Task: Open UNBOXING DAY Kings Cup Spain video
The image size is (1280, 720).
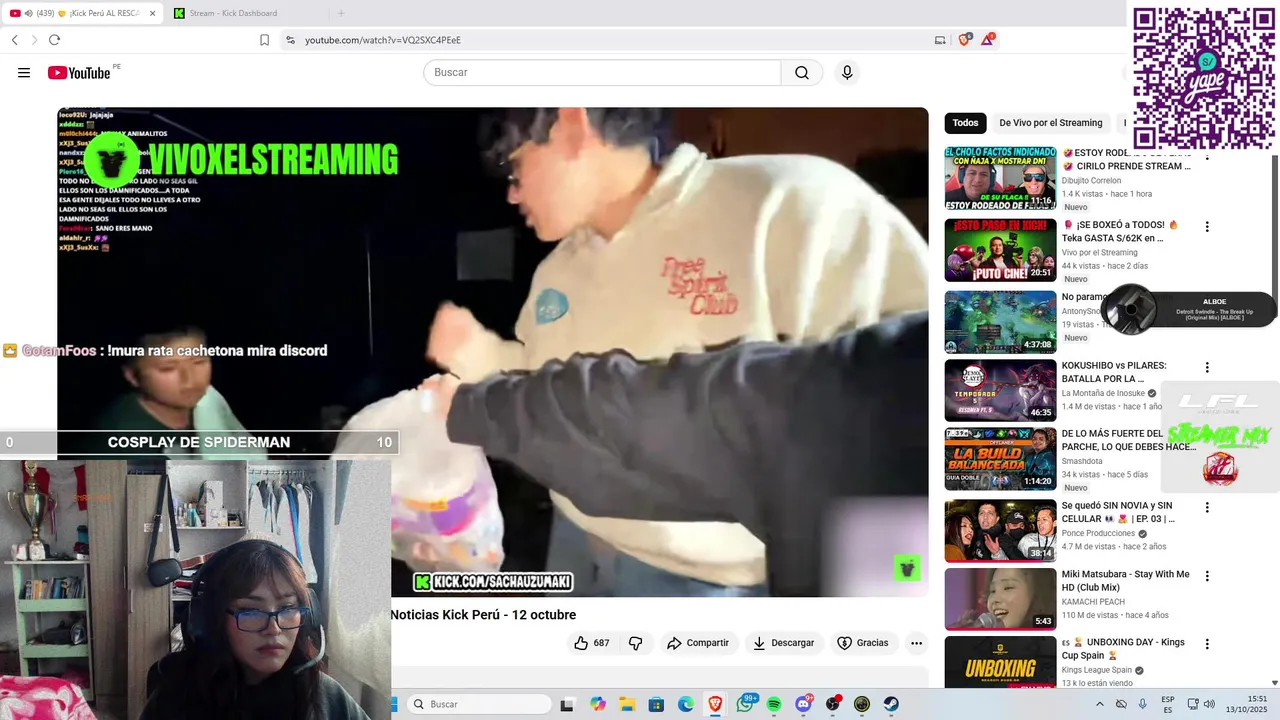Action: (1123, 649)
